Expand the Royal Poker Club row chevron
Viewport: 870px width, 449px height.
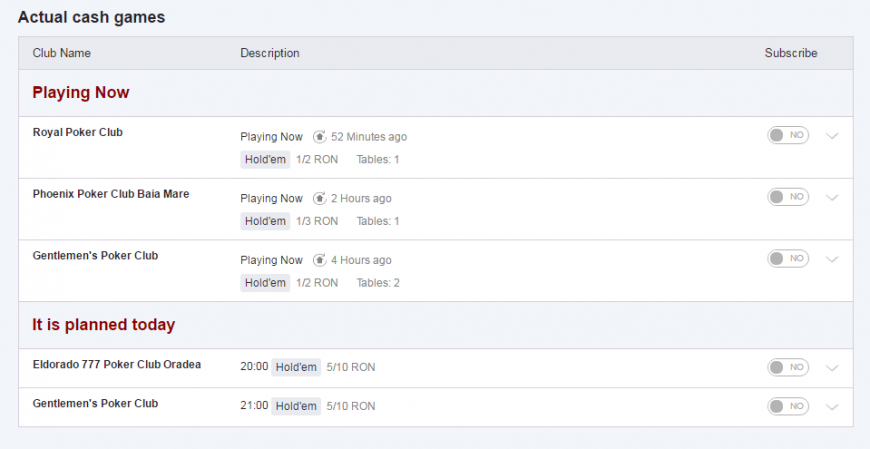coord(832,137)
